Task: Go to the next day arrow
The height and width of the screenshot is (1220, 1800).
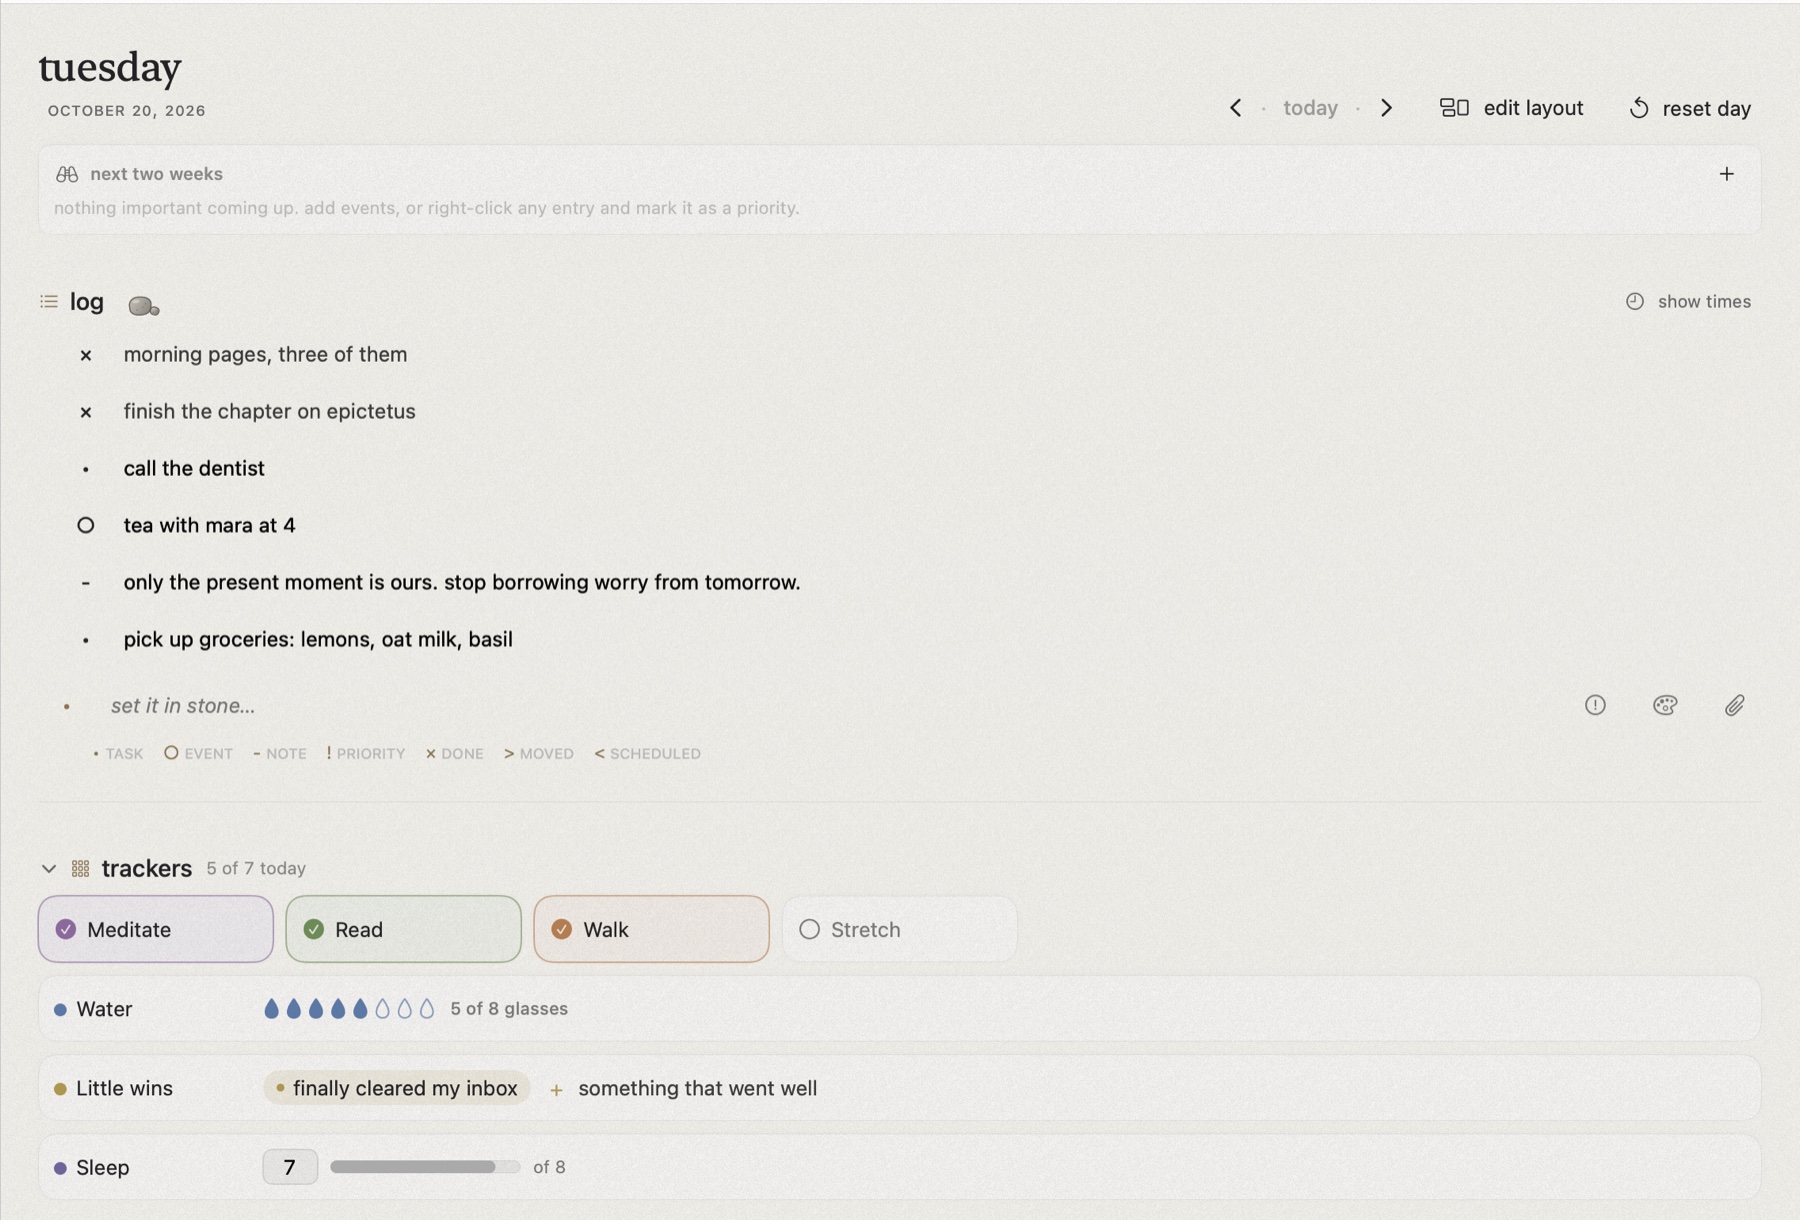Action: click(1386, 108)
